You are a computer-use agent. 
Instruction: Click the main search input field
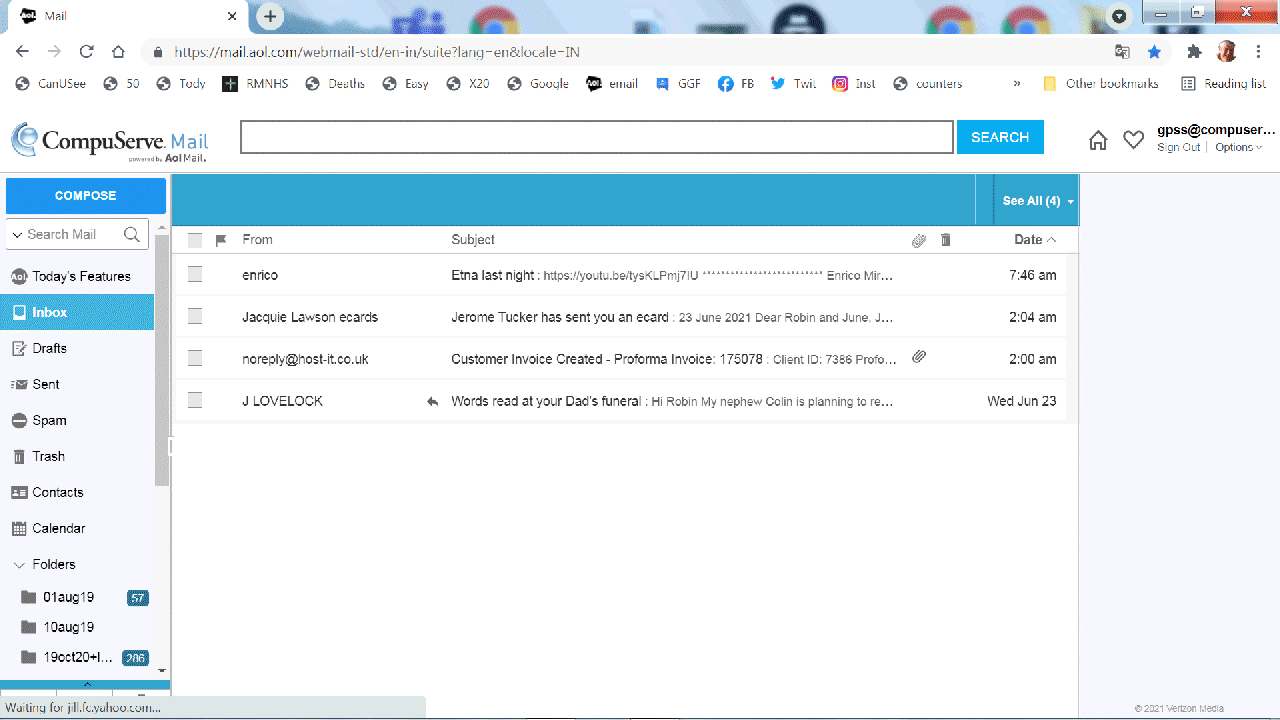596,138
